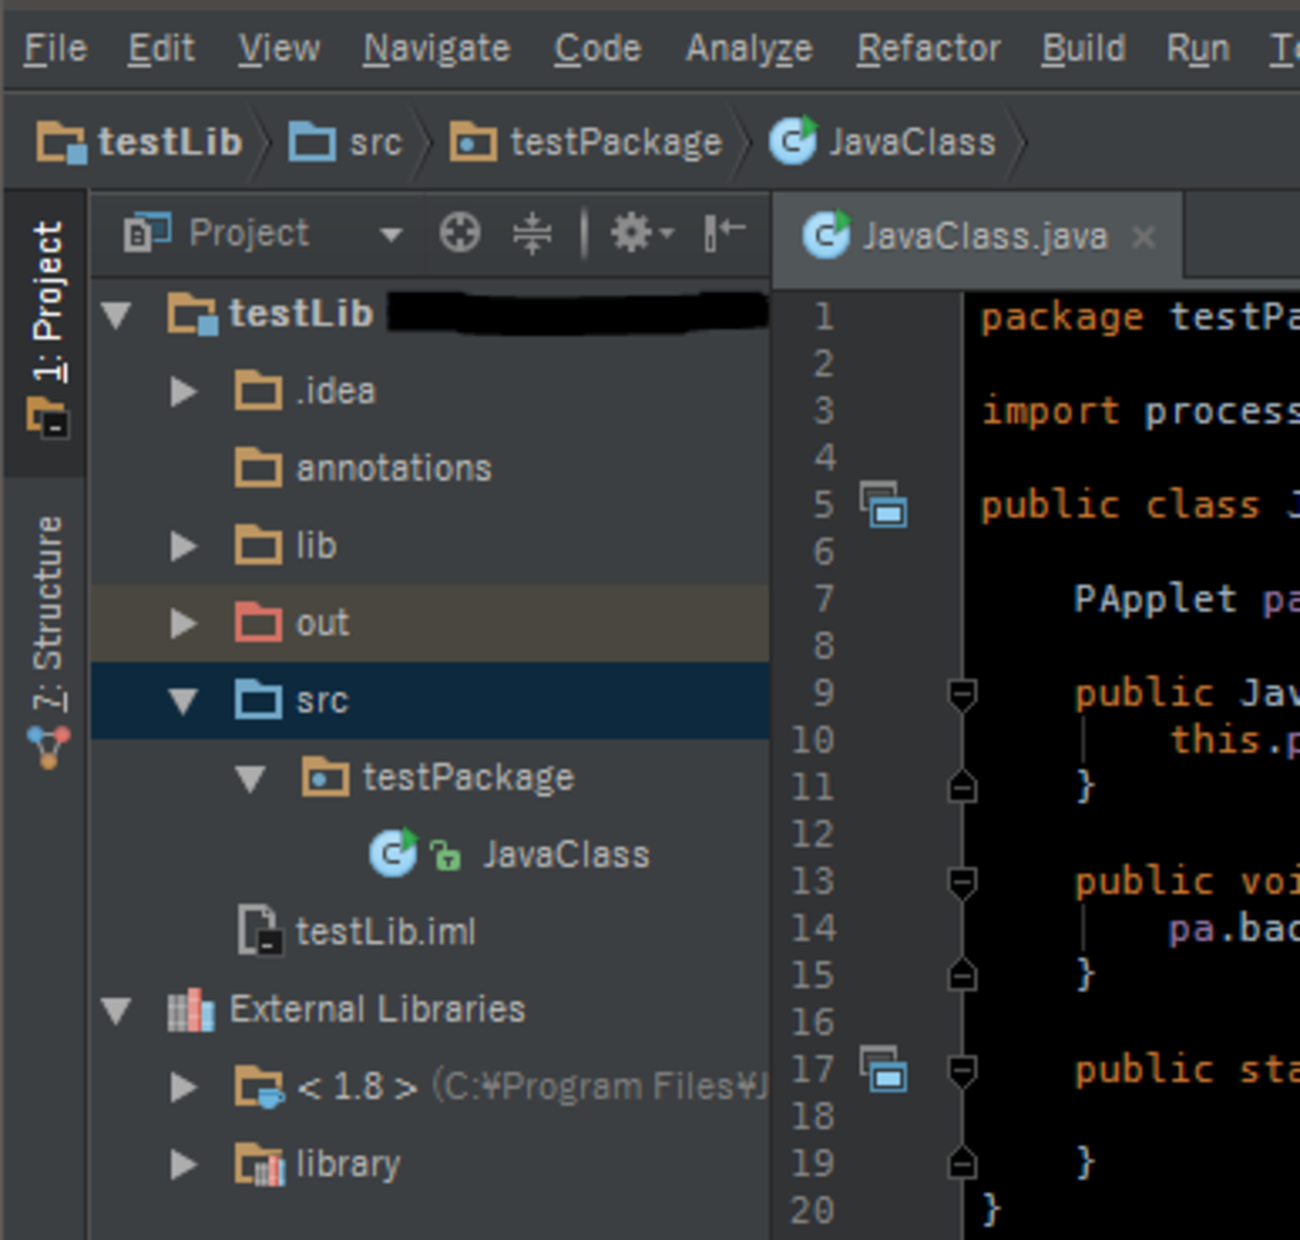1300x1240 pixels.
Task: Switch to the JavaClass.java editor tab
Action: pyautogui.click(x=984, y=237)
